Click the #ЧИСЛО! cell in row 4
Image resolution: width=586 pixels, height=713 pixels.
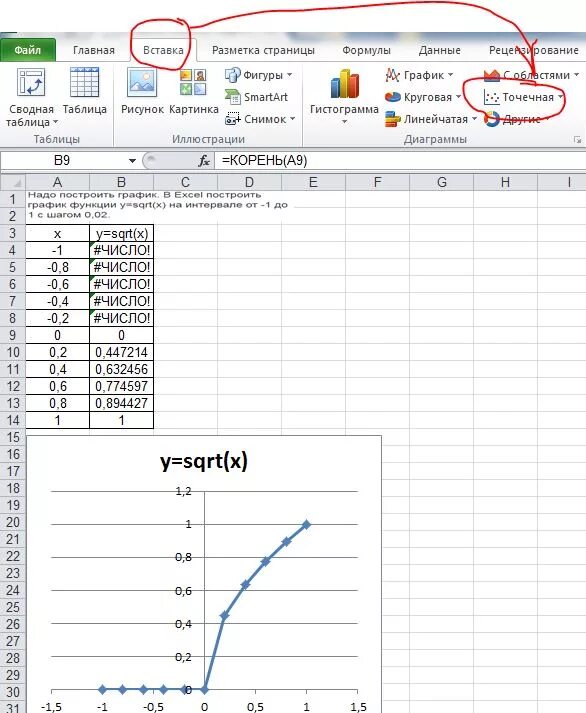coord(121,250)
